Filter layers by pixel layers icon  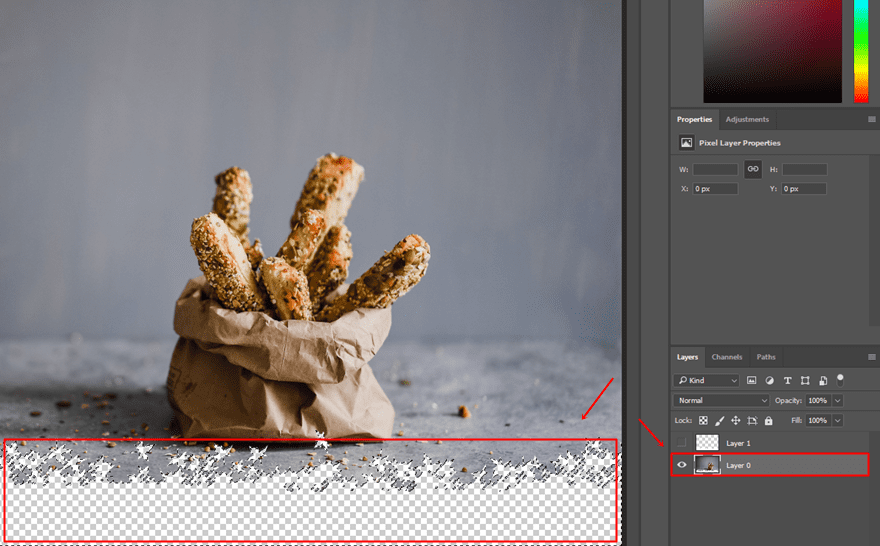751,380
